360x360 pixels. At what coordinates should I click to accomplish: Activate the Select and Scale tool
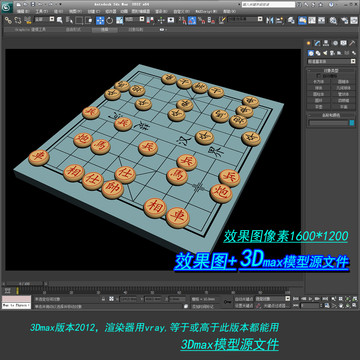pos(120,20)
